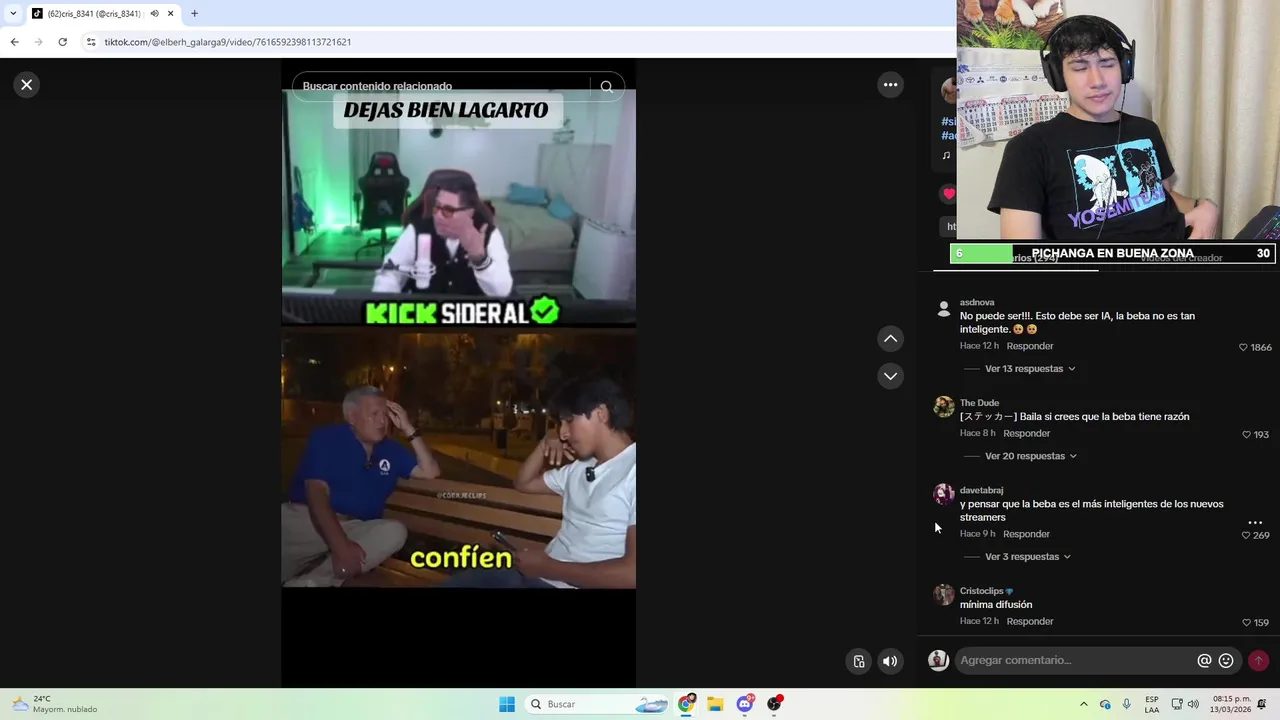Open the emoji picker in comment box
Viewport: 1280px width, 720px height.
pos(1226,660)
